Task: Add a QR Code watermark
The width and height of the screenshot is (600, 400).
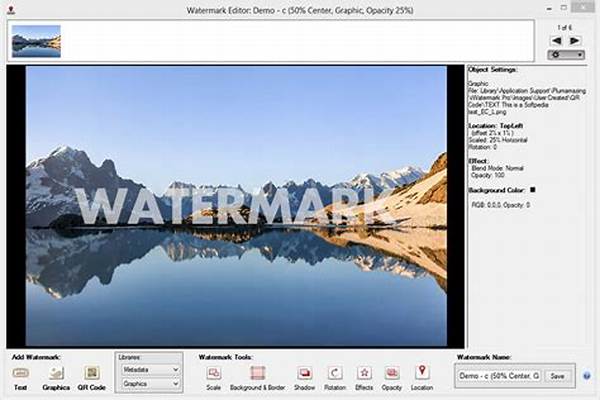Action: pos(92,372)
